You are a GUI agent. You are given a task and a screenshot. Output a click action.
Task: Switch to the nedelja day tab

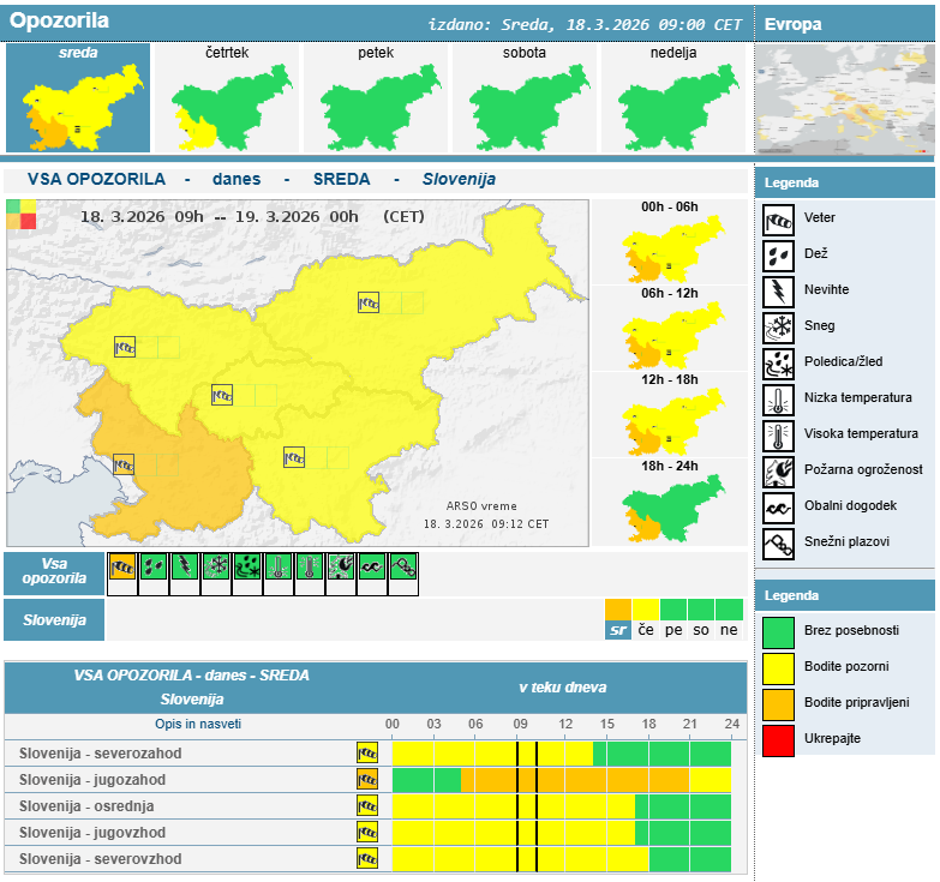(671, 98)
